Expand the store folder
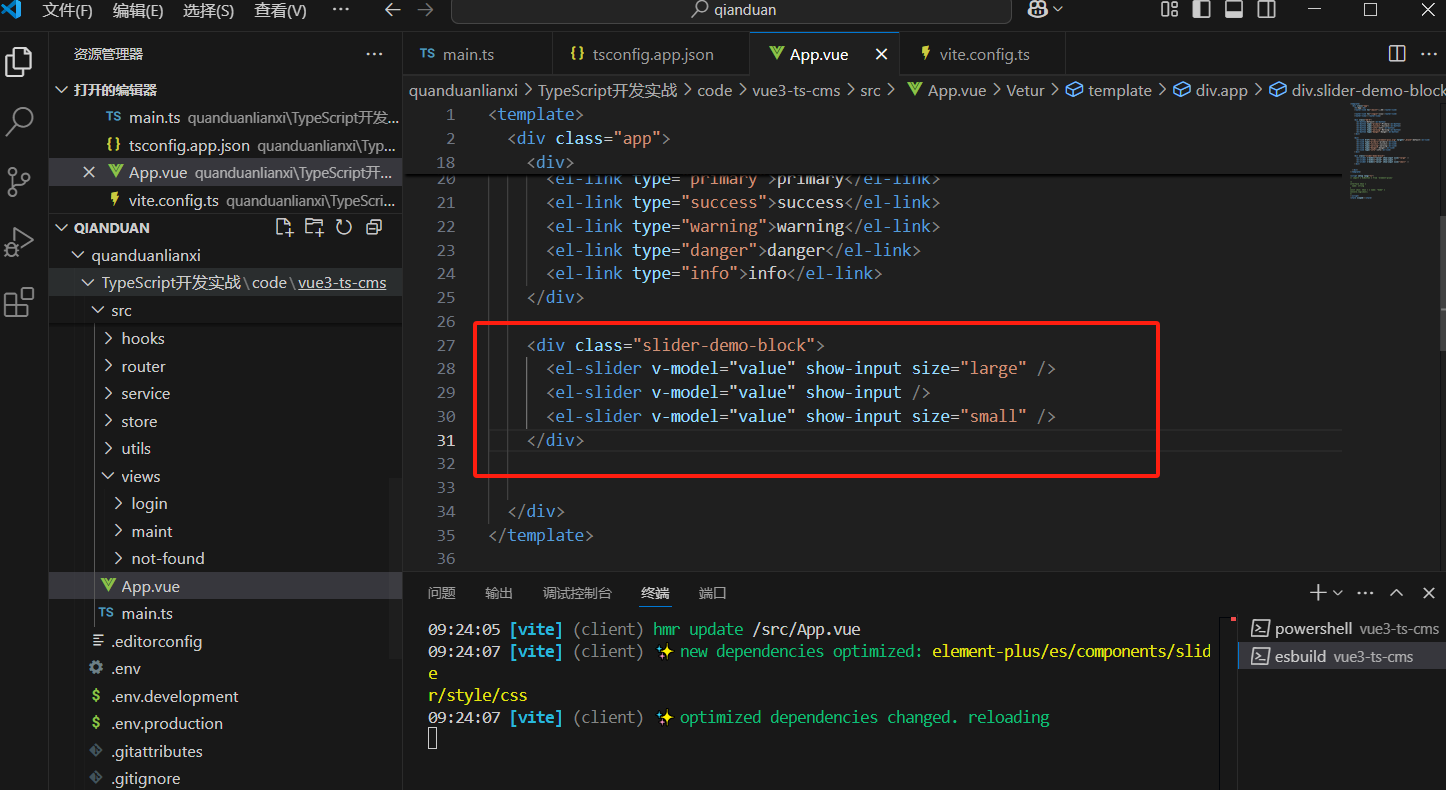This screenshot has width=1446, height=790. pyautogui.click(x=109, y=422)
